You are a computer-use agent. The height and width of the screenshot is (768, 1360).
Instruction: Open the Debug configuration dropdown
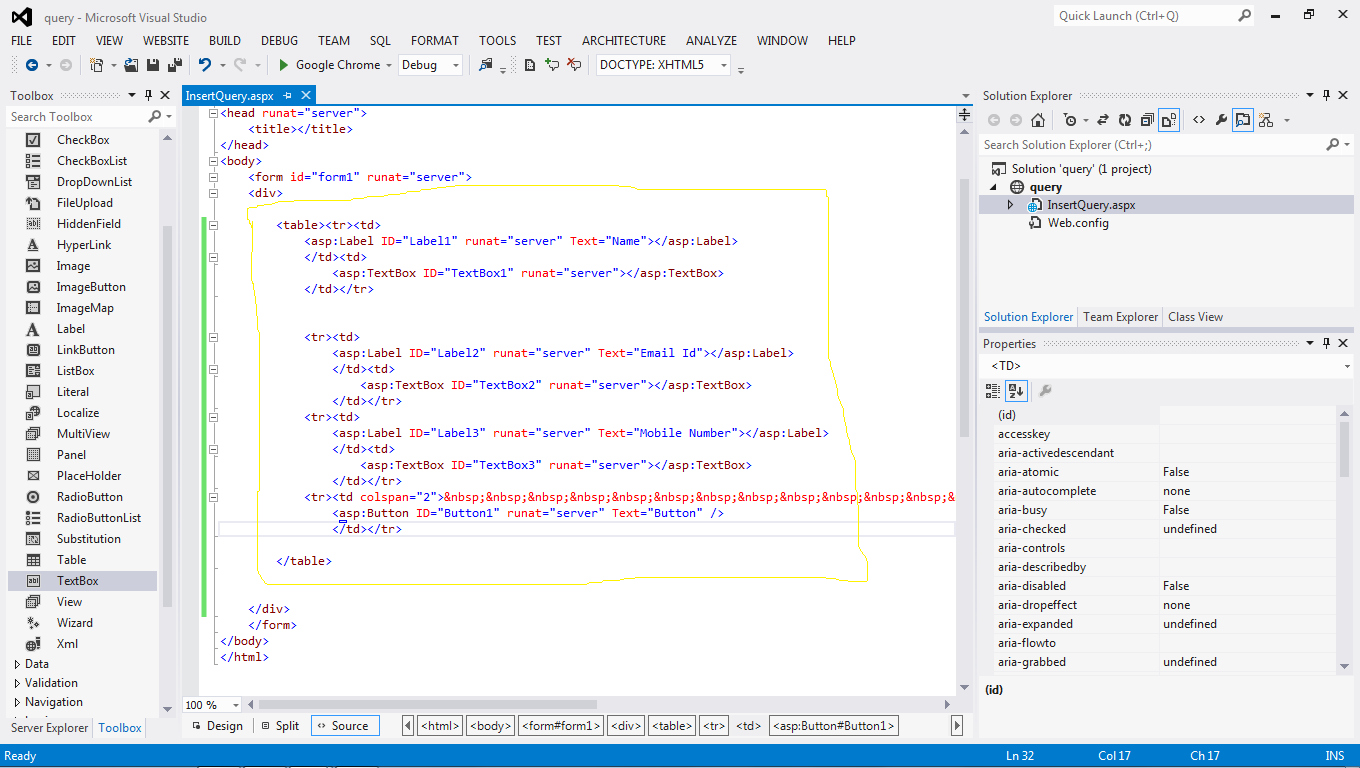pos(430,63)
